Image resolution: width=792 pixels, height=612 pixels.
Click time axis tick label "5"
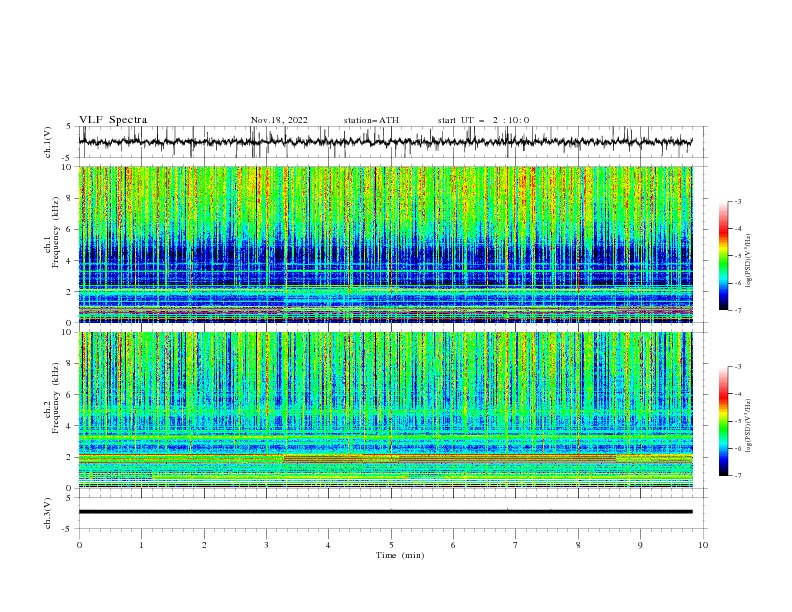pos(391,545)
